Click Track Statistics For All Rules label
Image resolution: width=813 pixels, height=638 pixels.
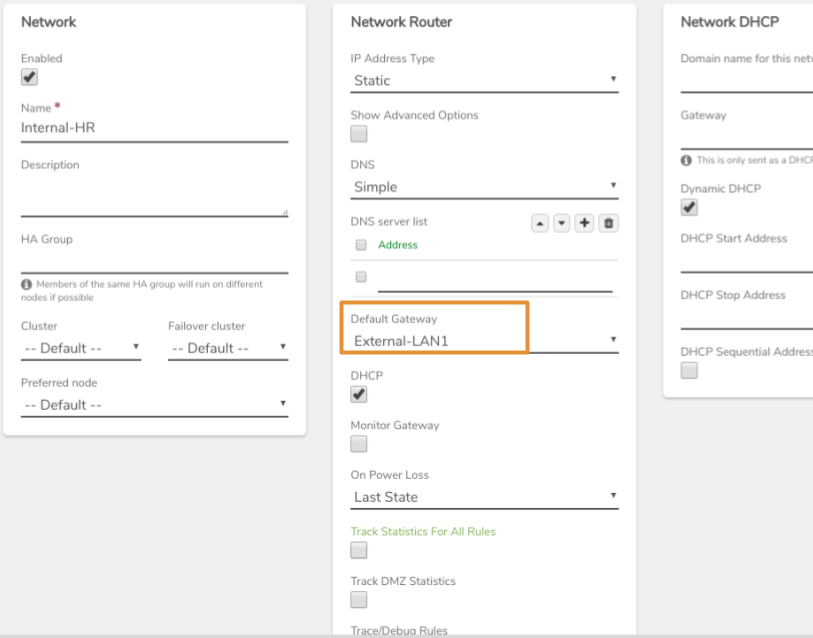(x=423, y=532)
